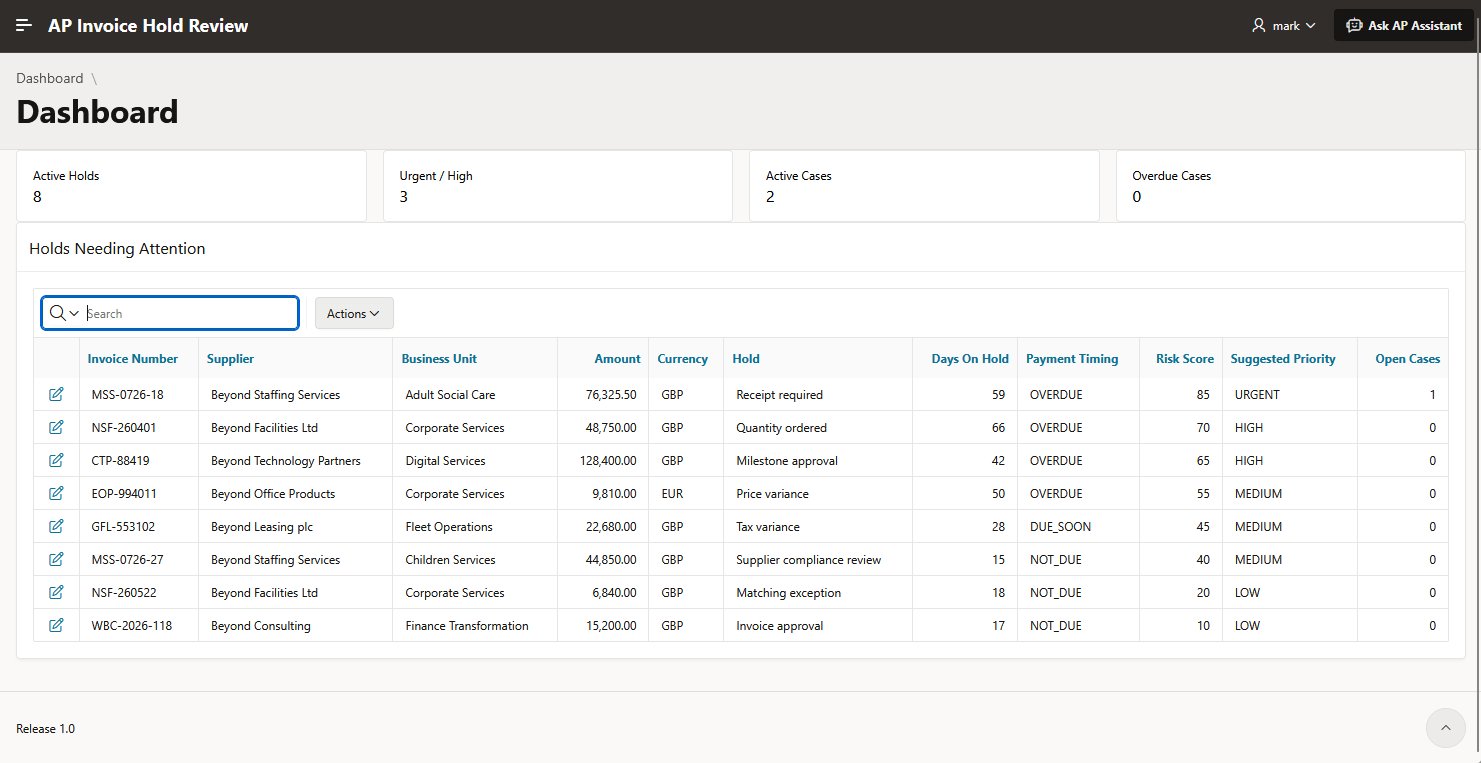Click the Dashboard breadcrumb link
This screenshot has width=1481, height=763.
coord(50,78)
